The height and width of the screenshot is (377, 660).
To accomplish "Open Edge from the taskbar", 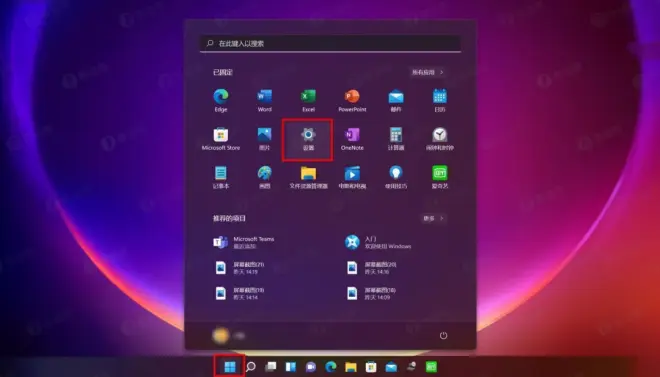I will (331, 367).
